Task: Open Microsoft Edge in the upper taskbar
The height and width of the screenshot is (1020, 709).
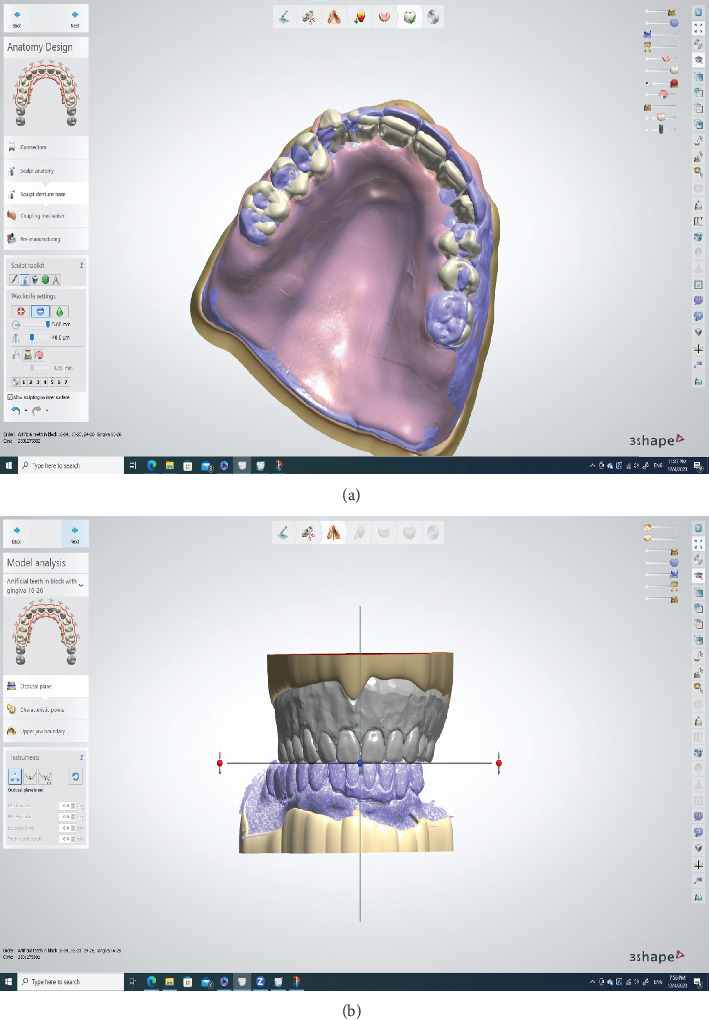Action: (x=152, y=465)
